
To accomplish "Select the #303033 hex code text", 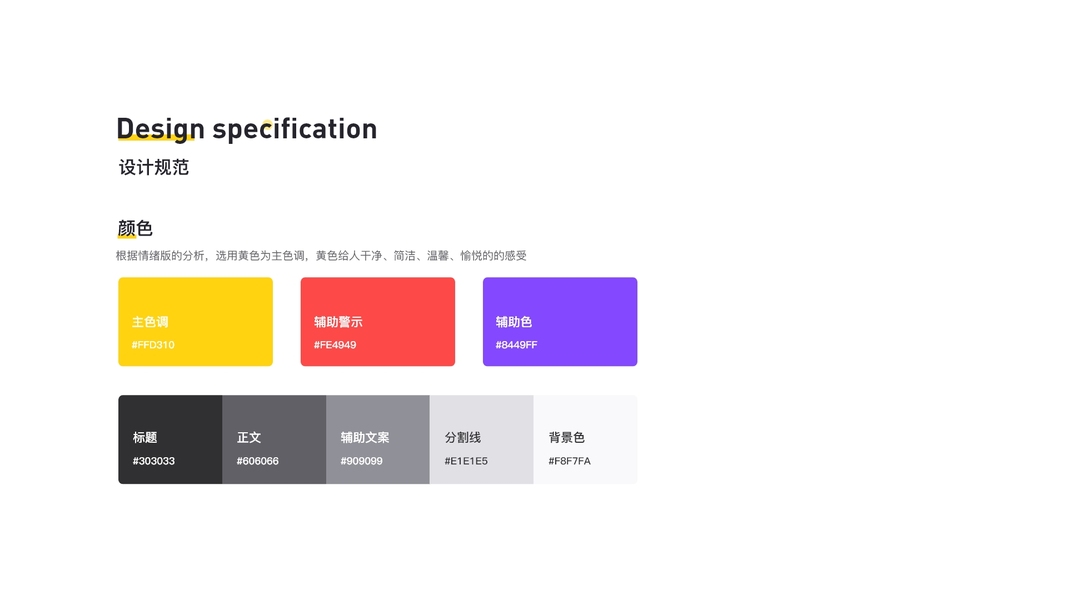I will 154,461.
